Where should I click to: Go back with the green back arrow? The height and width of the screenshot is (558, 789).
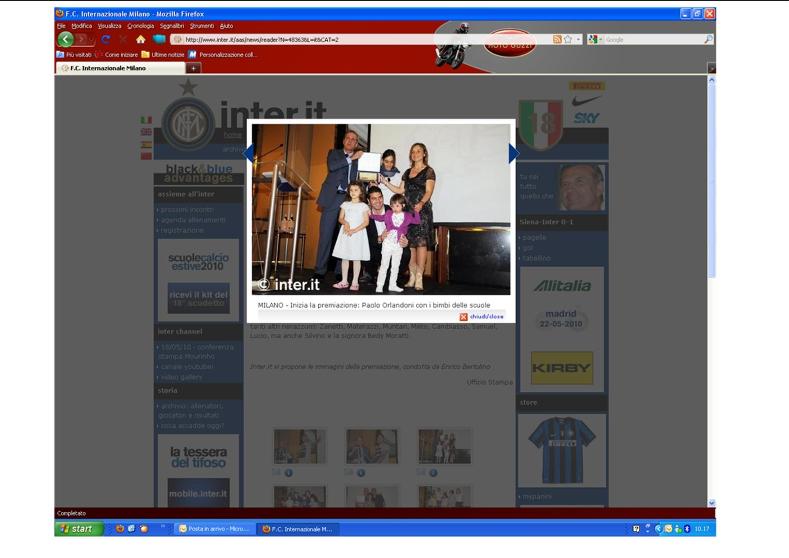[65, 39]
